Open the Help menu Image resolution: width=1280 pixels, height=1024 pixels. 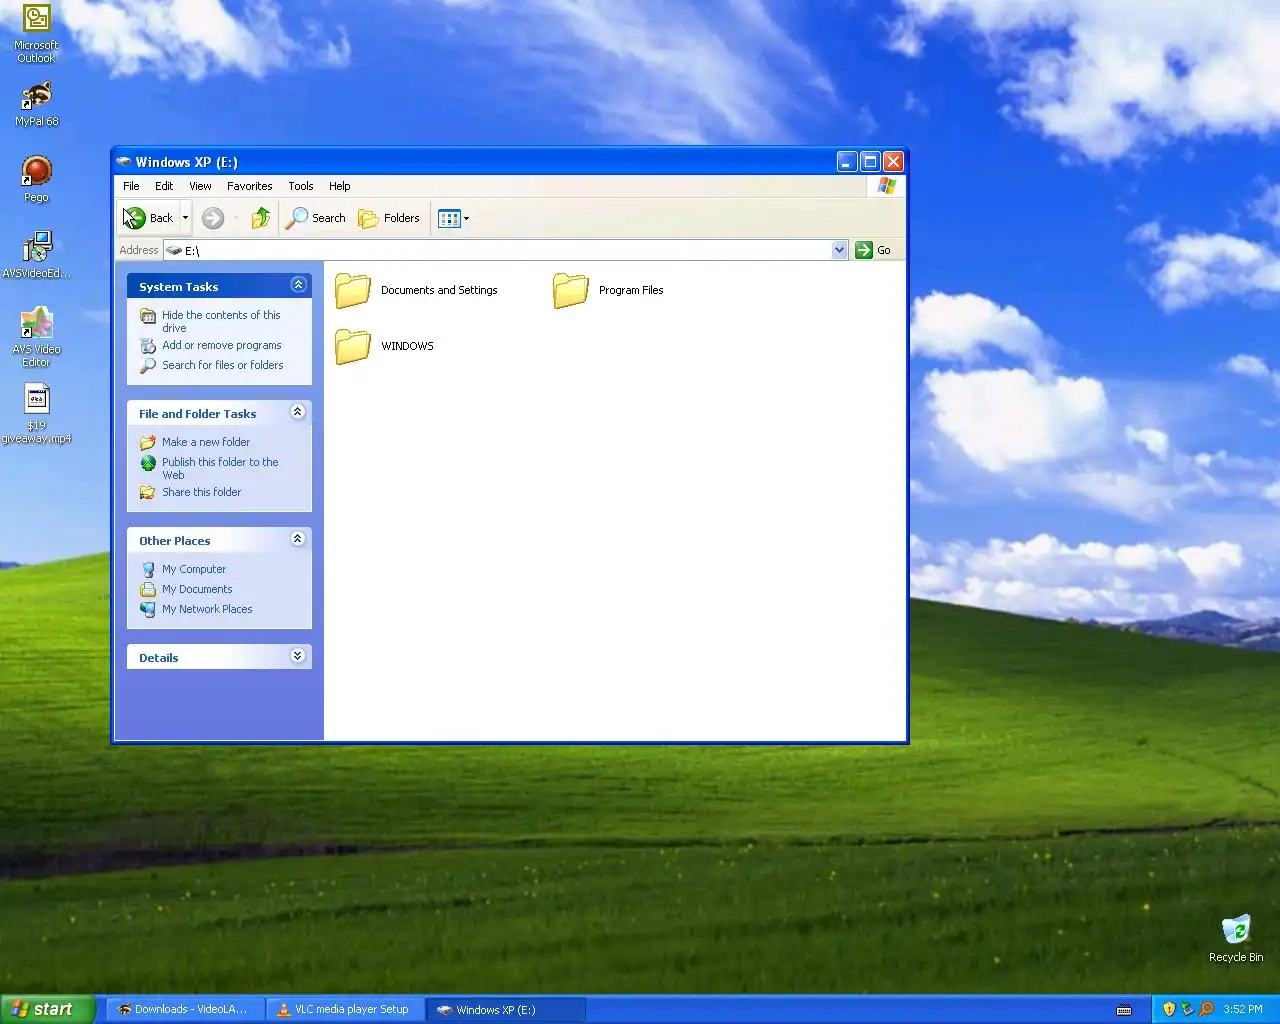(340, 186)
